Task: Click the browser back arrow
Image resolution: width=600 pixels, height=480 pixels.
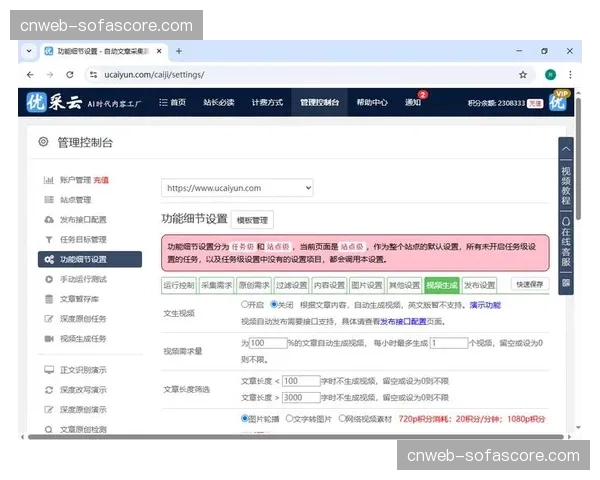Action: pyautogui.click(x=30, y=75)
